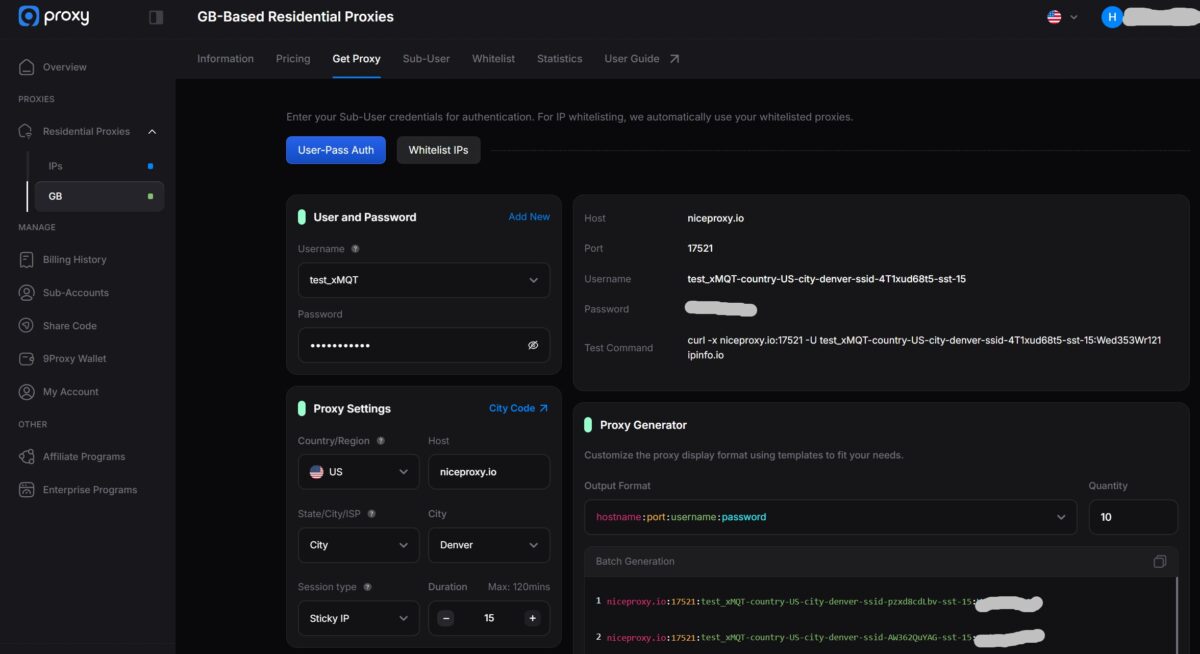Click the US flag language icon
This screenshot has height=654, width=1200.
click(x=1054, y=17)
